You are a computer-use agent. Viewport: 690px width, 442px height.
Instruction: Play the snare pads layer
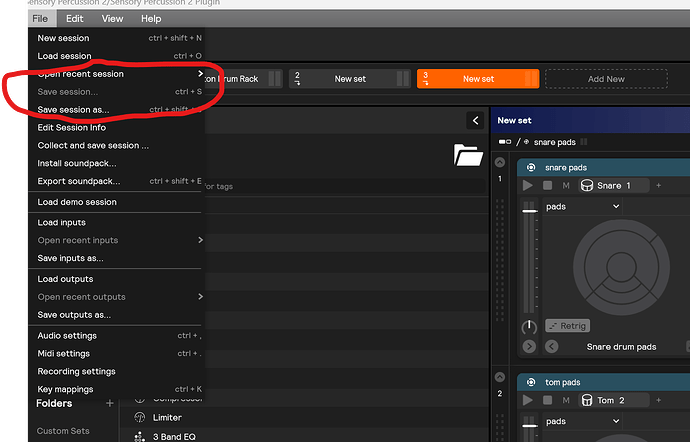click(x=527, y=185)
